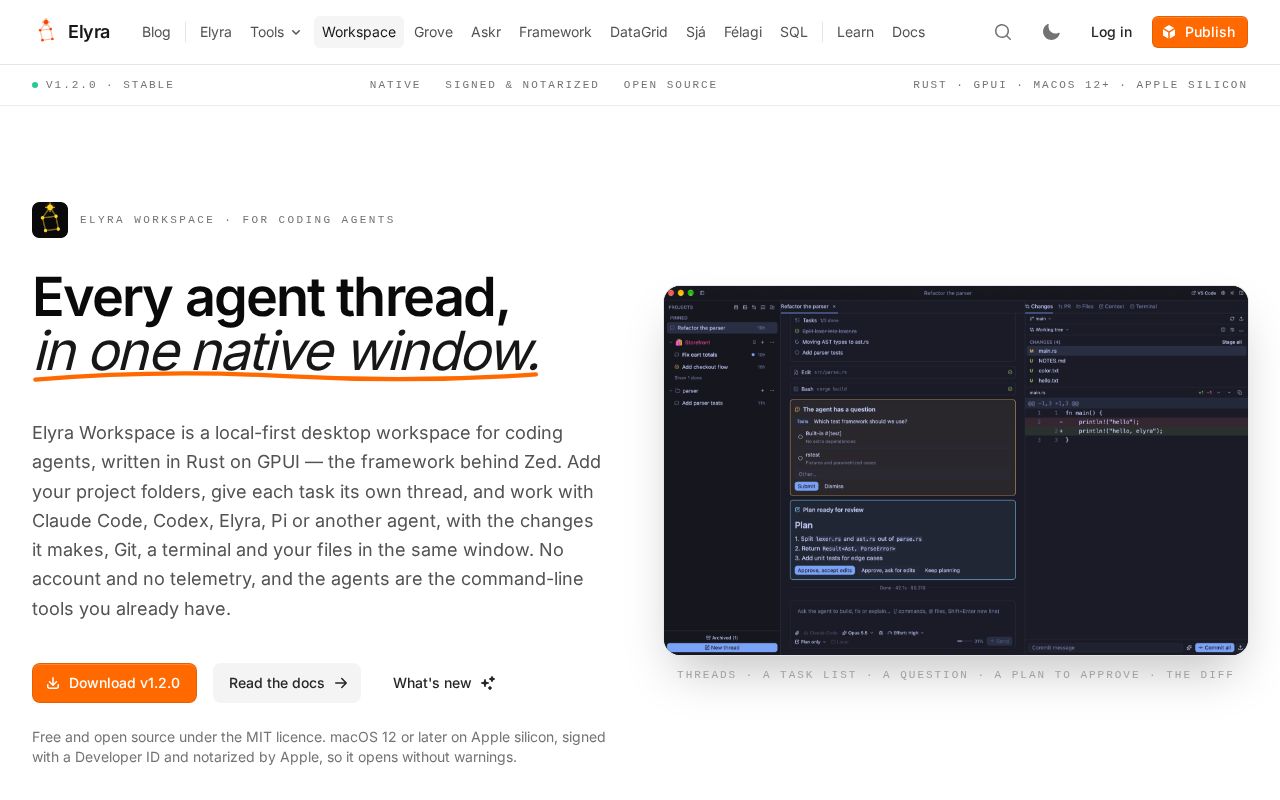Open the Askr navigation item
The width and height of the screenshot is (1280, 800).
[x=486, y=32]
